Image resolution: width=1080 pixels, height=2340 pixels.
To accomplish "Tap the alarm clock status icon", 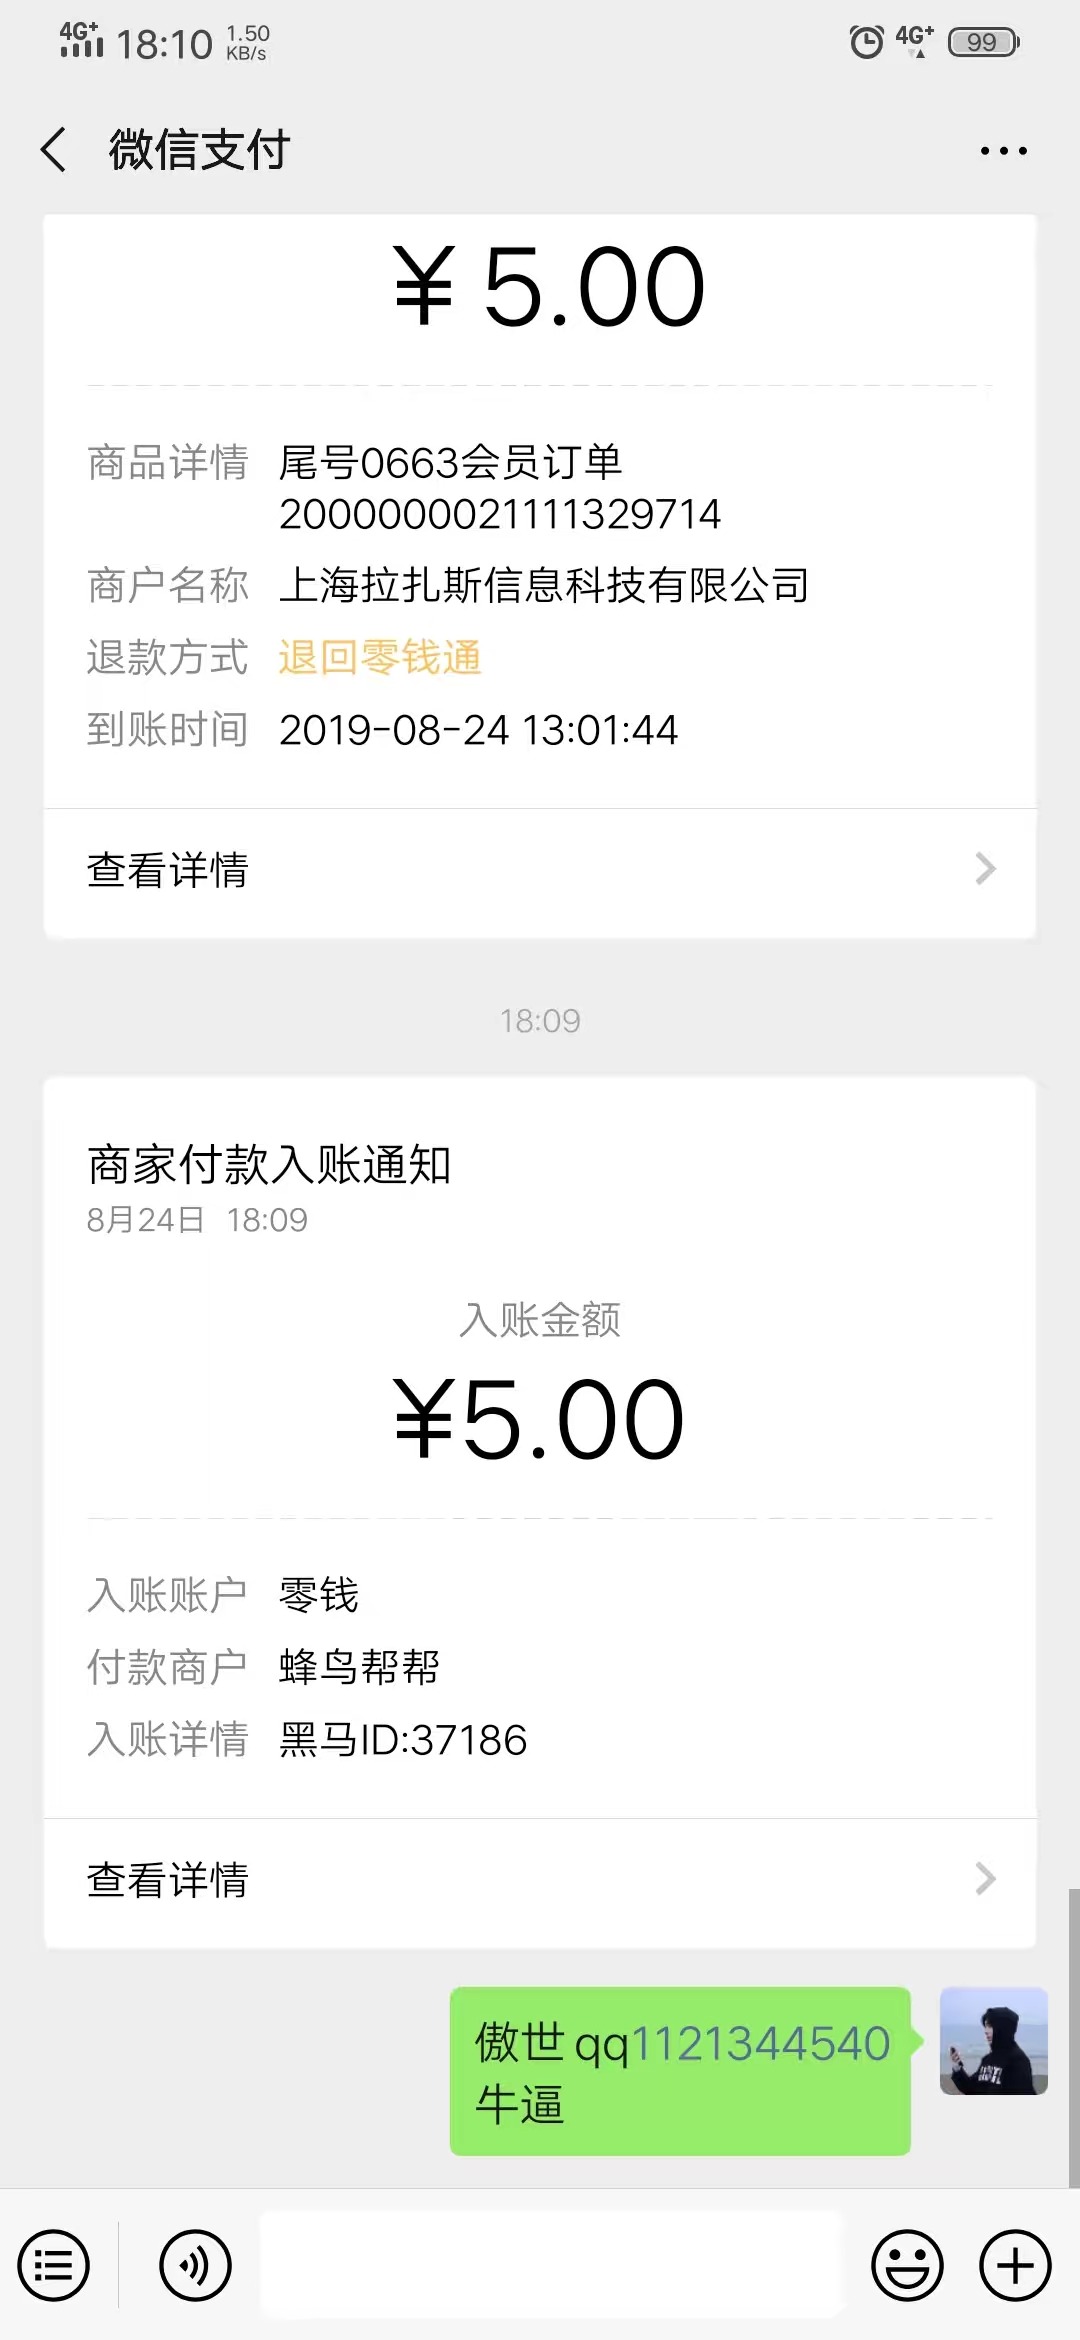I will click(x=866, y=42).
